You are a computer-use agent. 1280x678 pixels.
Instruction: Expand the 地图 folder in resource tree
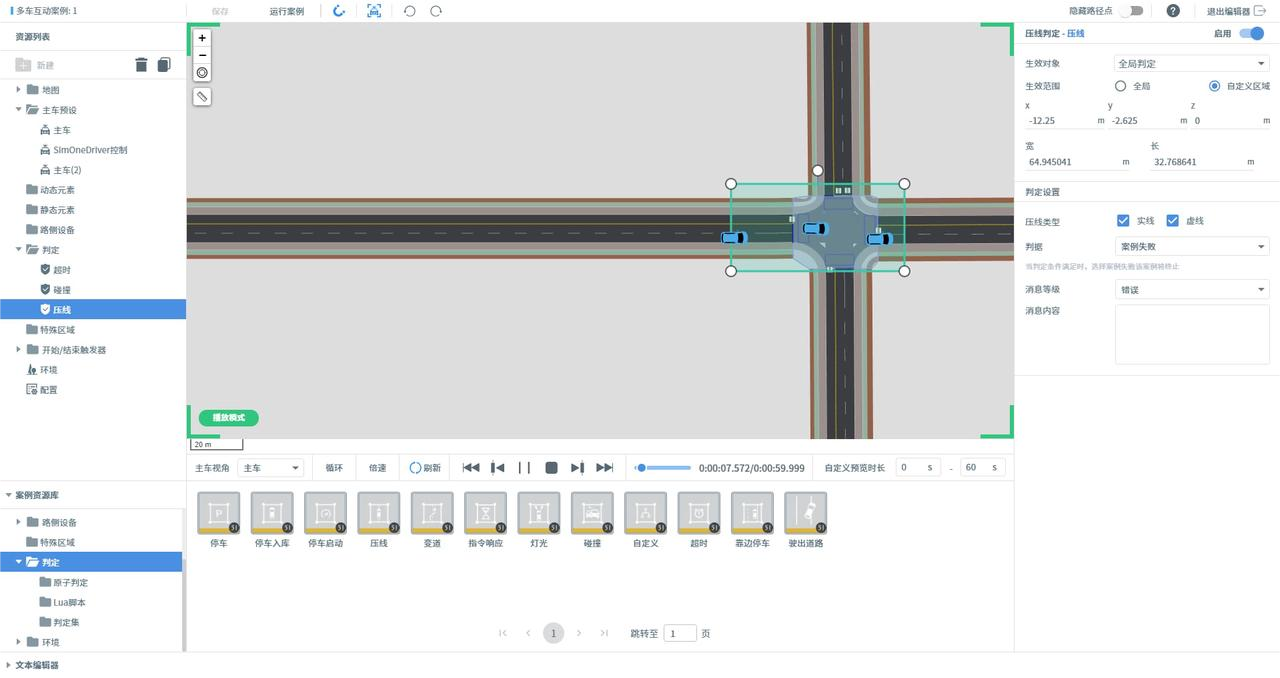19,90
